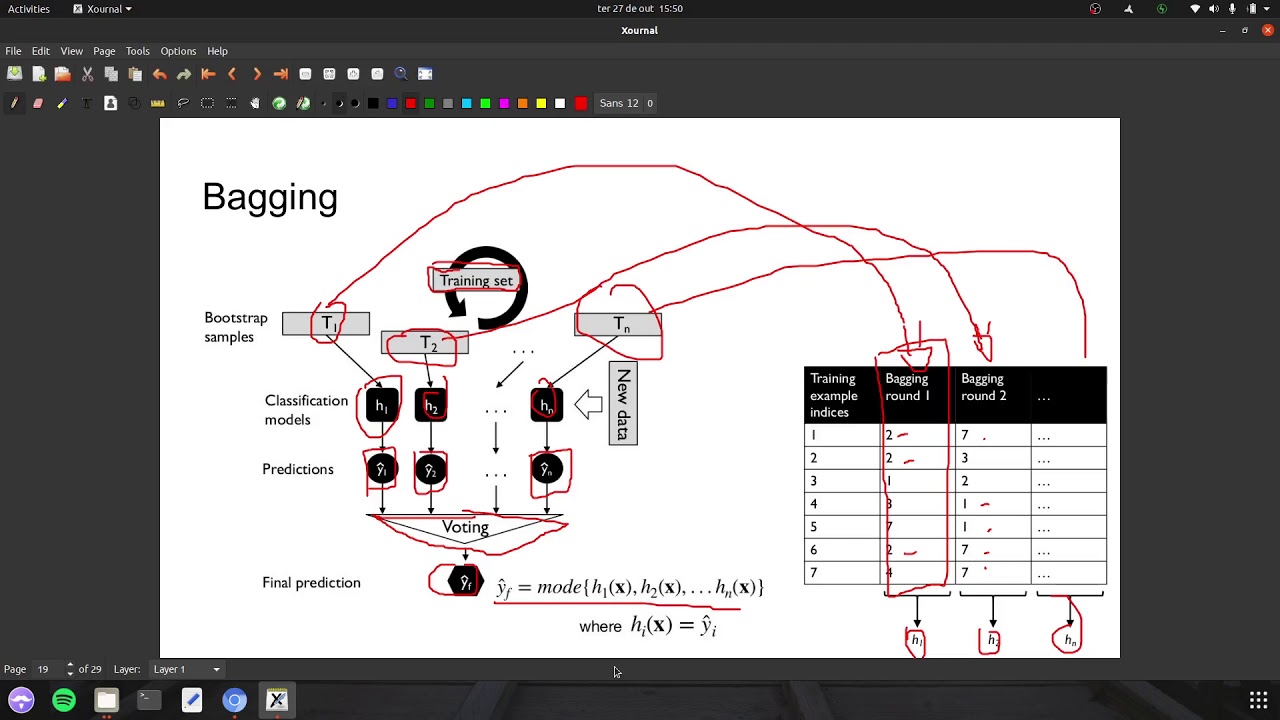This screenshot has width=1280, height=720.
Task: Launch Spotify from the dock
Action: click(64, 700)
